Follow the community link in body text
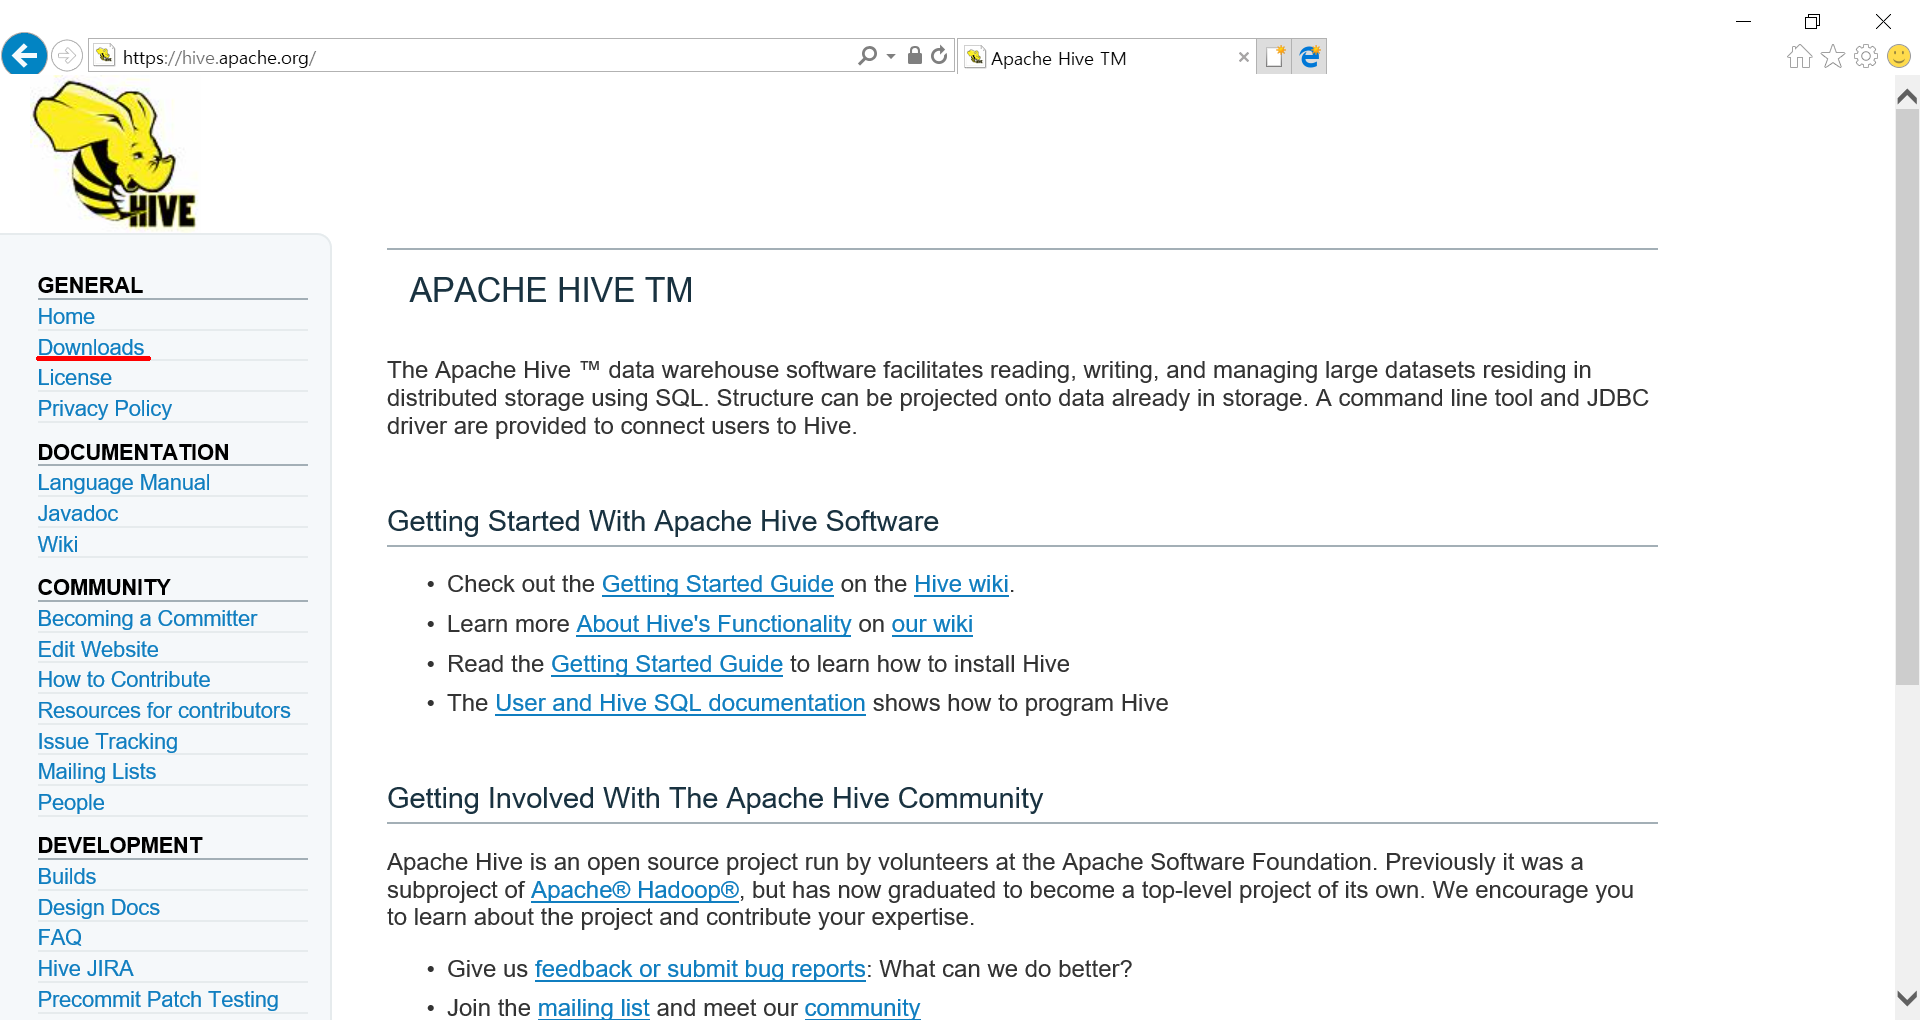The image size is (1920, 1020). (x=862, y=1008)
